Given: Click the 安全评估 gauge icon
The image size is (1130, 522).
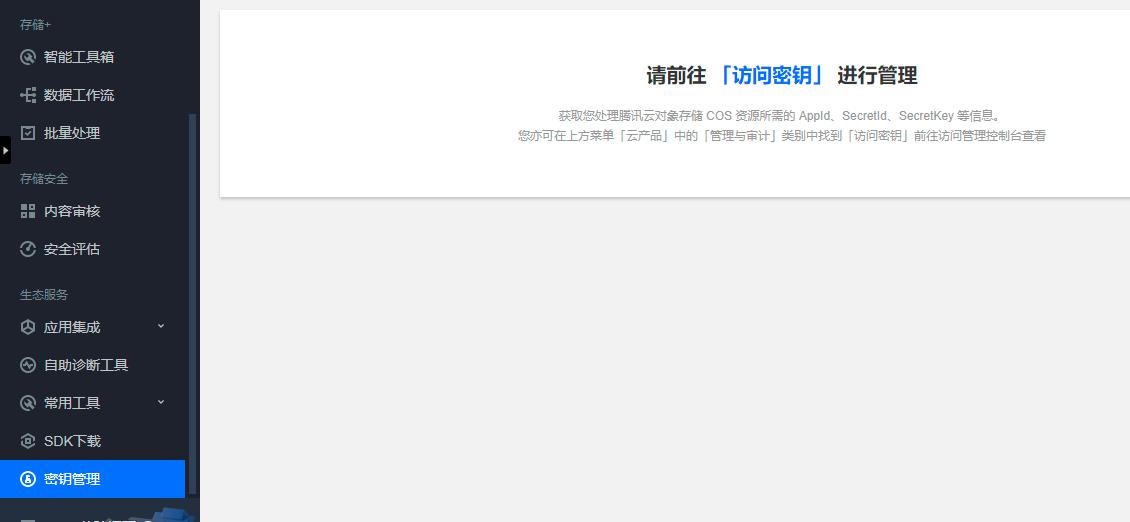Looking at the screenshot, I should point(28,249).
